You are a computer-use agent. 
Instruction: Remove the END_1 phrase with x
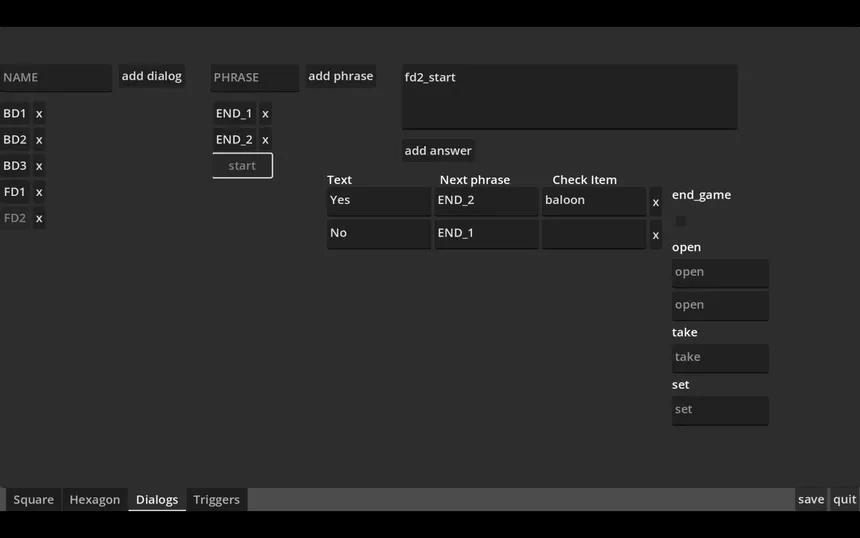pos(265,114)
